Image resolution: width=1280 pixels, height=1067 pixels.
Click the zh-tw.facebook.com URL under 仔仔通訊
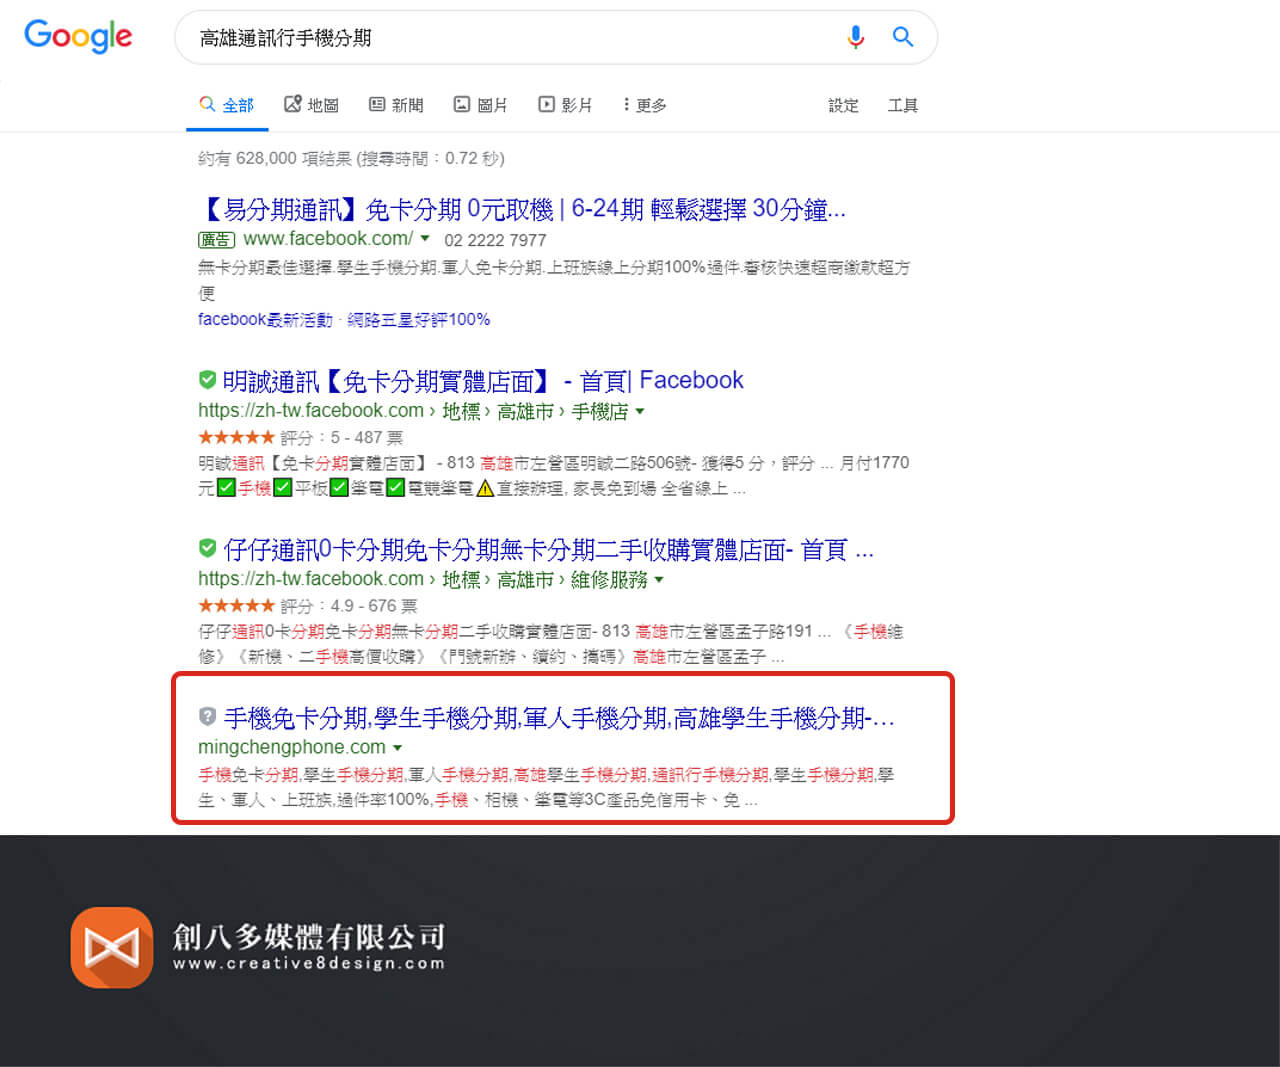[311, 578]
